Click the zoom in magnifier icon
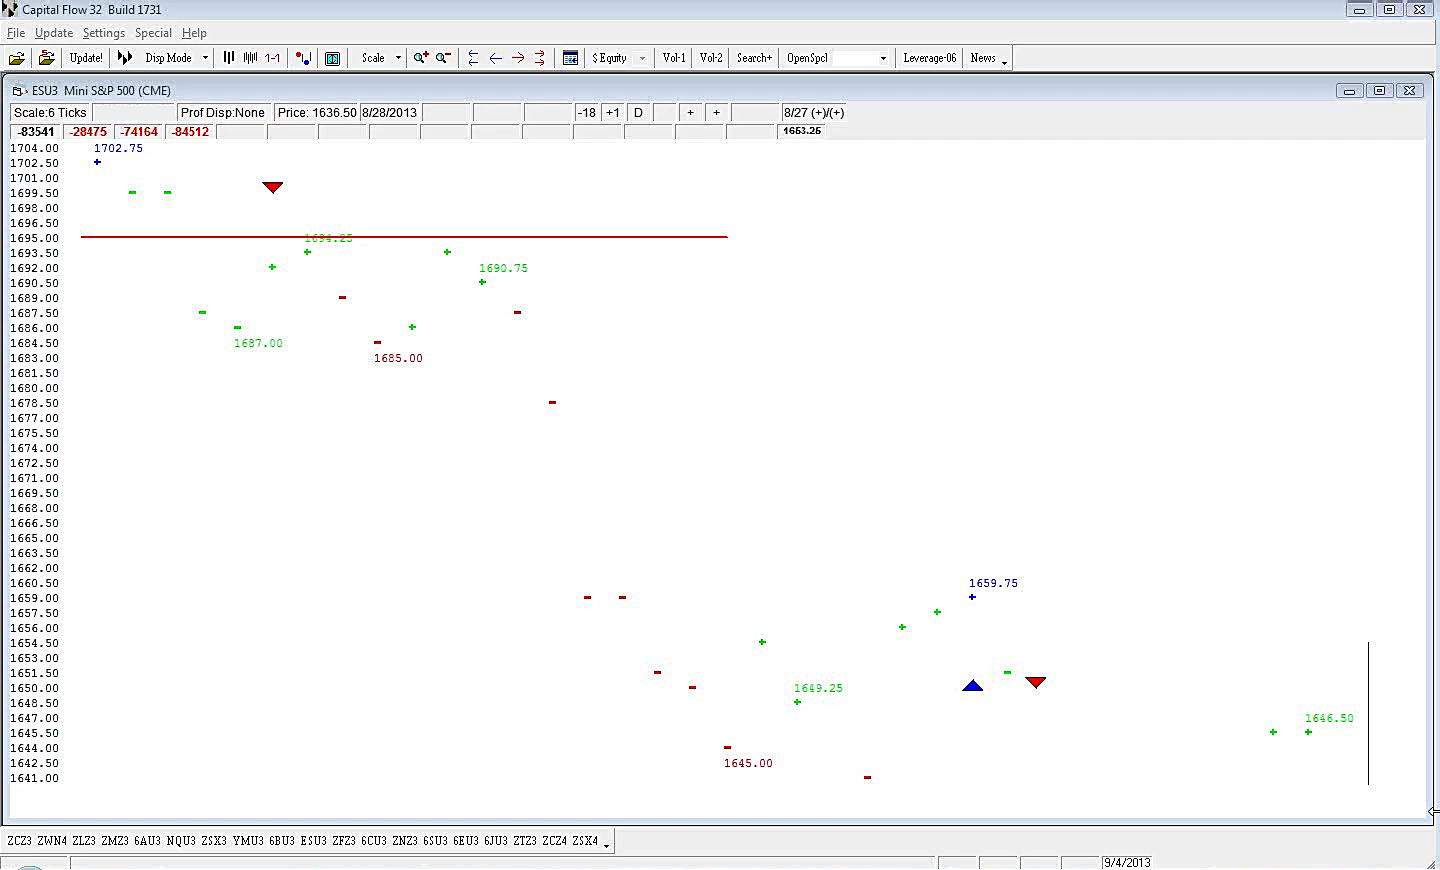The image size is (1440, 870). [421, 58]
